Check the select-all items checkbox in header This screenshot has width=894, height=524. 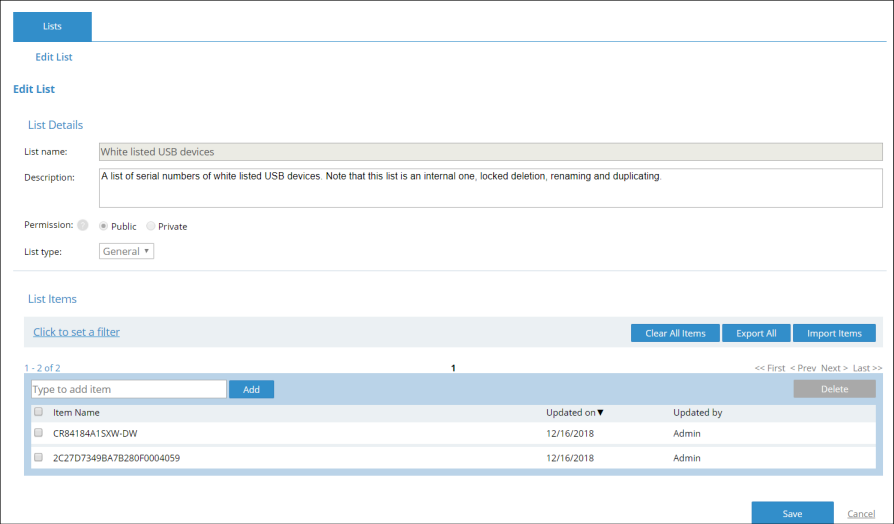[x=39, y=412]
